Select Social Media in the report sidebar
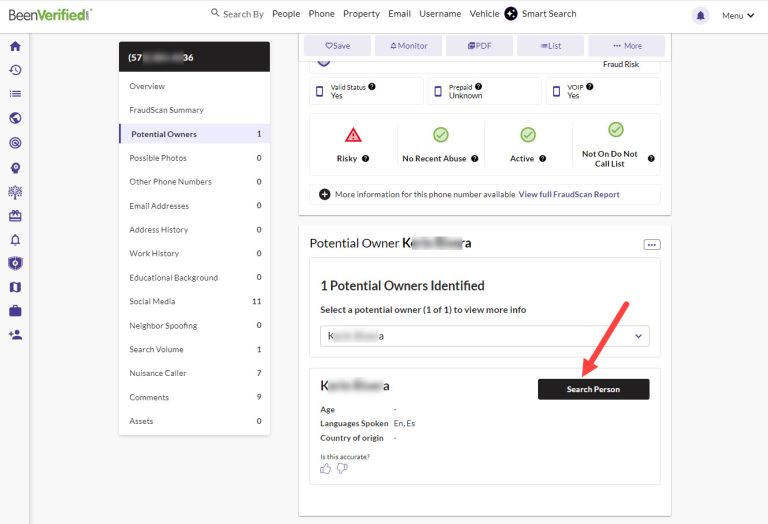 [152, 301]
